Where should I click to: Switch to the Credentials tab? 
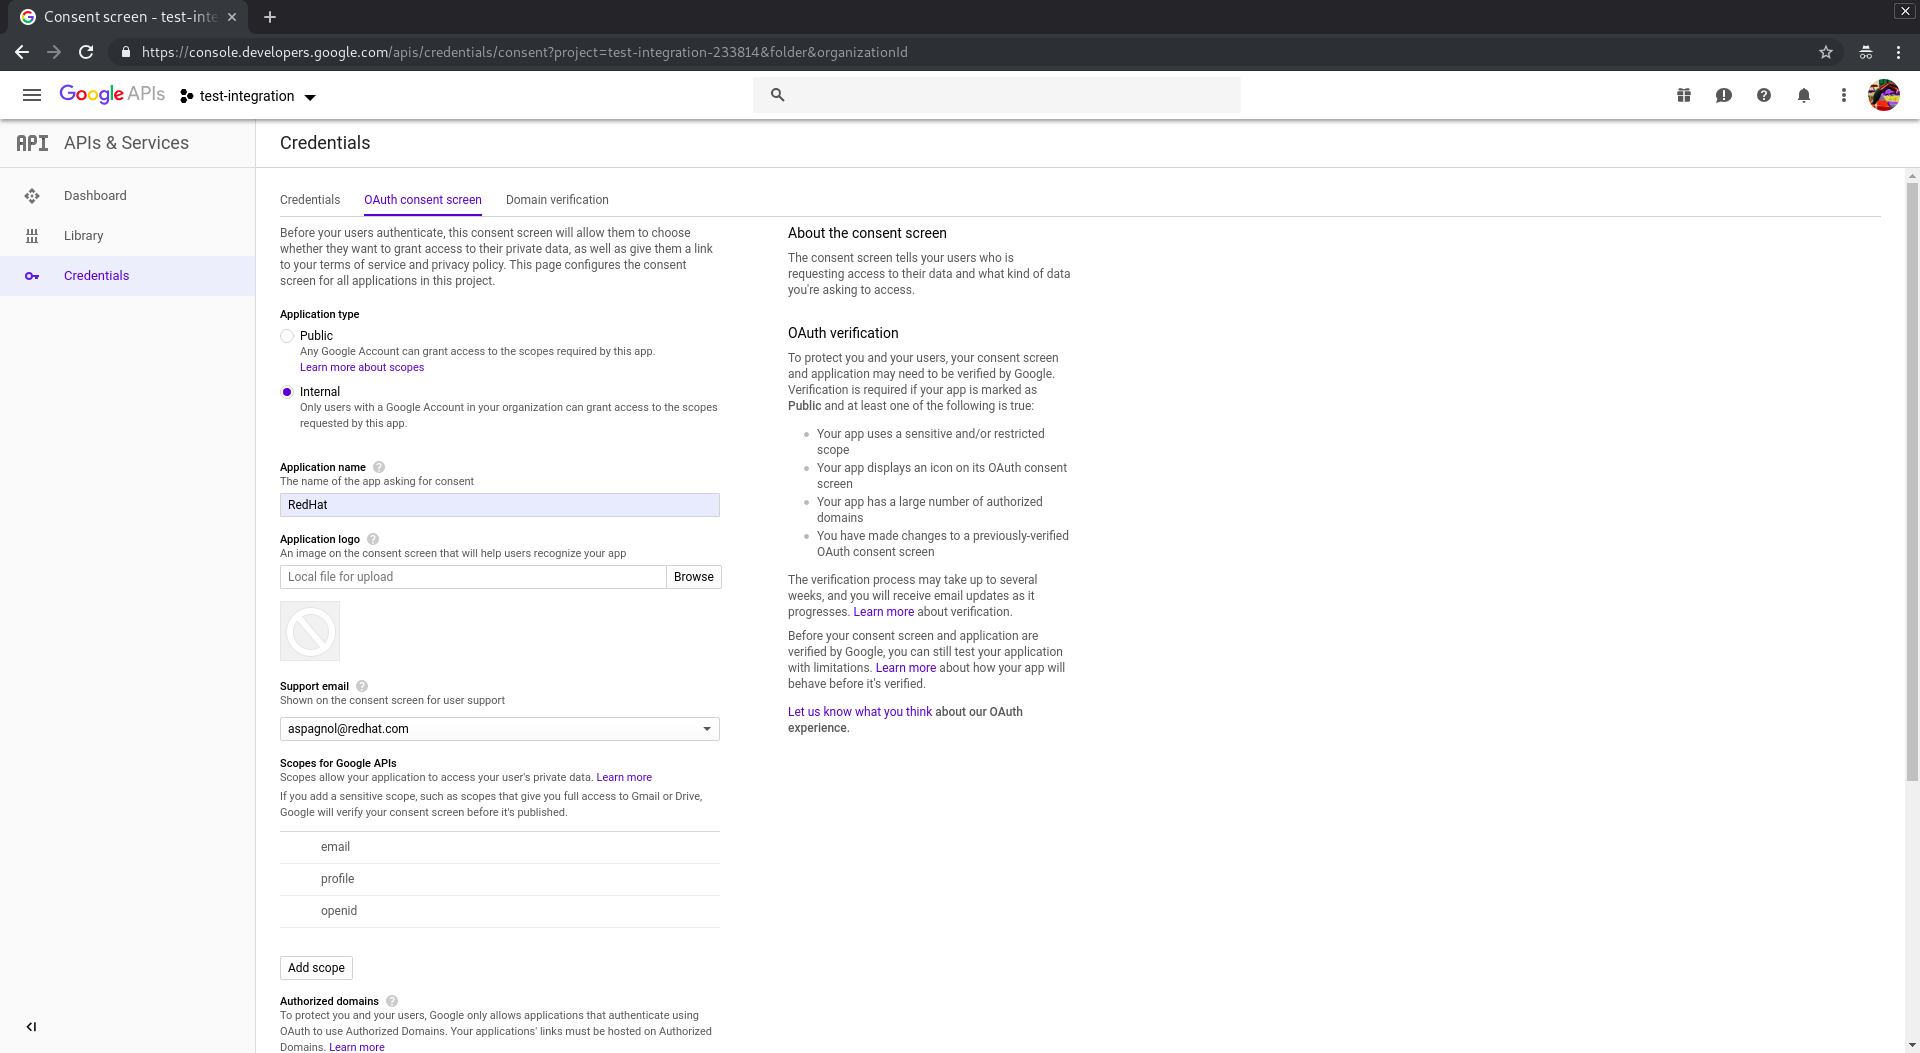[x=310, y=200]
